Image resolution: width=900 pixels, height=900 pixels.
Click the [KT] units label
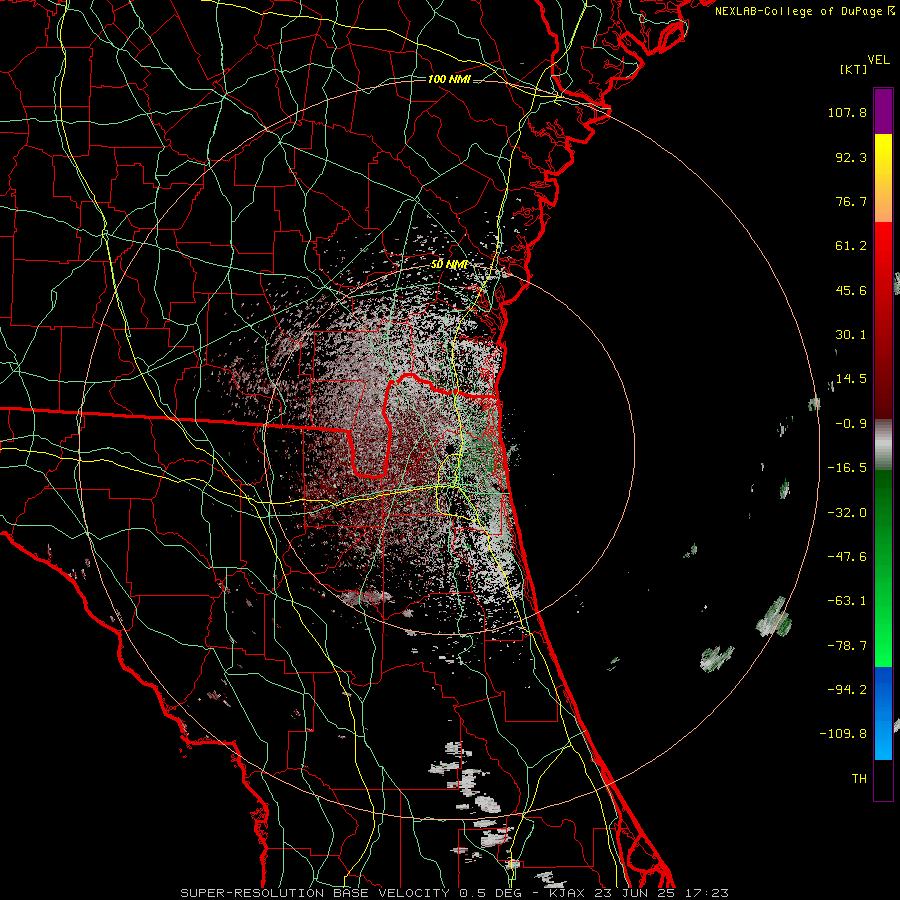pyautogui.click(x=853, y=70)
